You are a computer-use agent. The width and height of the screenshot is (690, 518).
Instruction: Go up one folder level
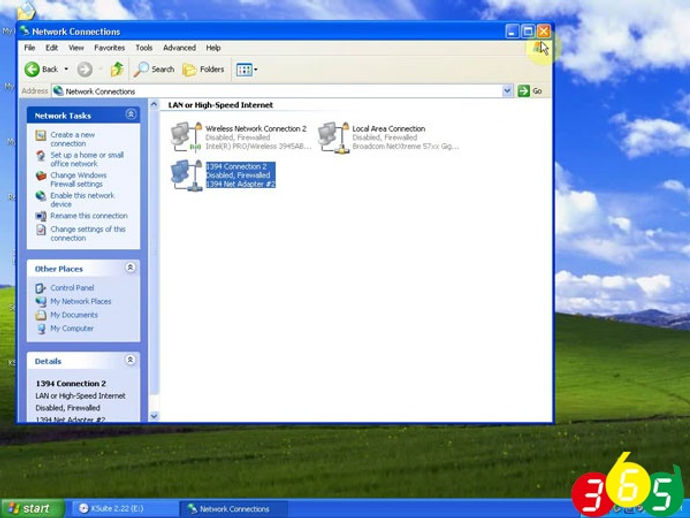pos(117,69)
